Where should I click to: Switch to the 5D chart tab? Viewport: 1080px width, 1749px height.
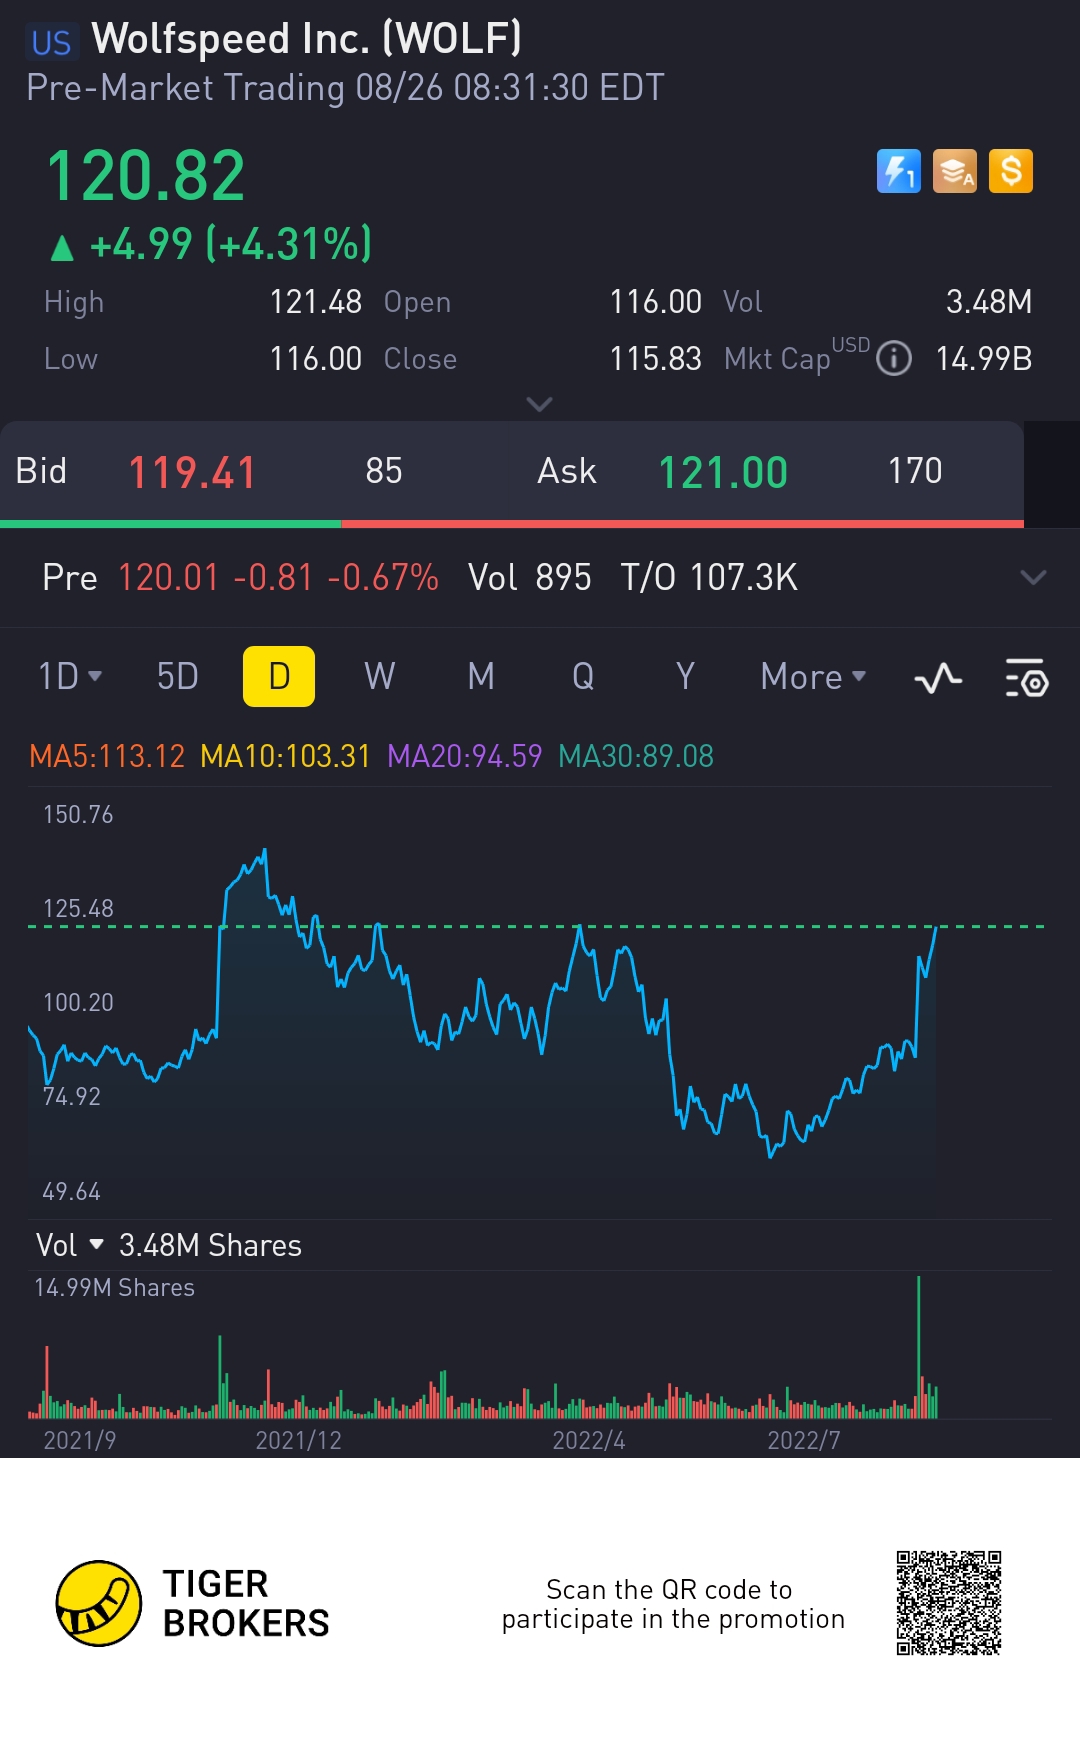(x=178, y=677)
